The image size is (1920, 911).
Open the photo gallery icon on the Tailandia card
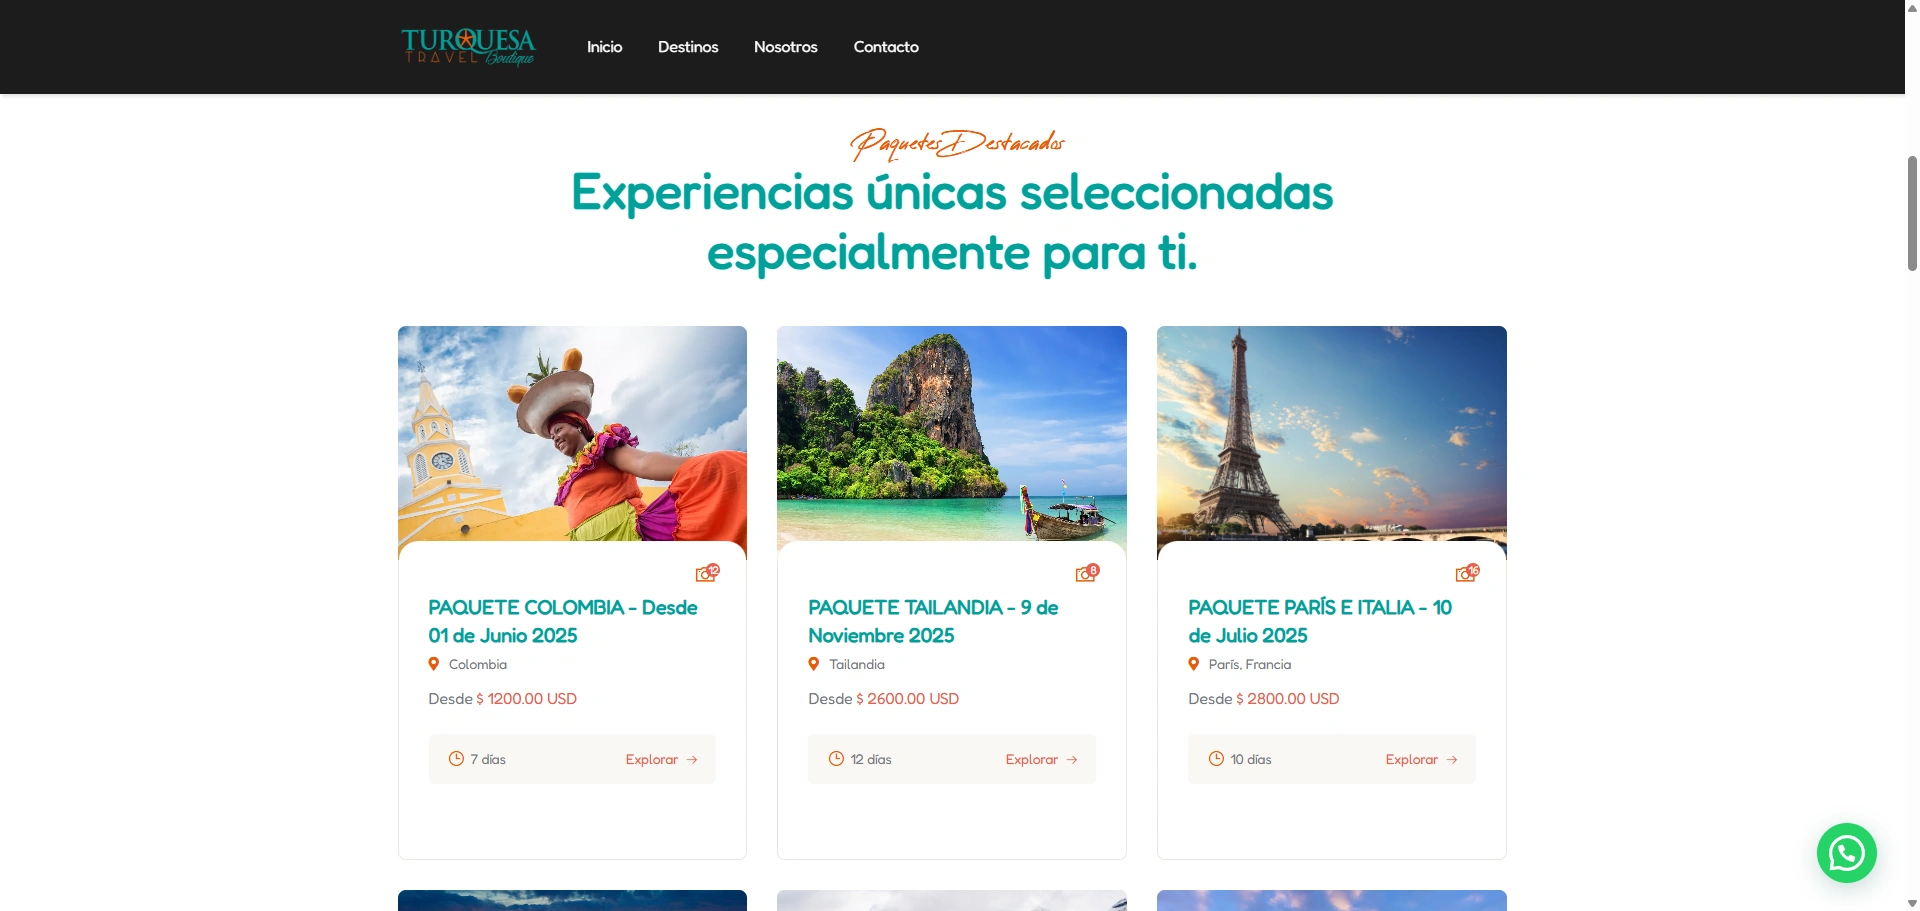click(1087, 573)
